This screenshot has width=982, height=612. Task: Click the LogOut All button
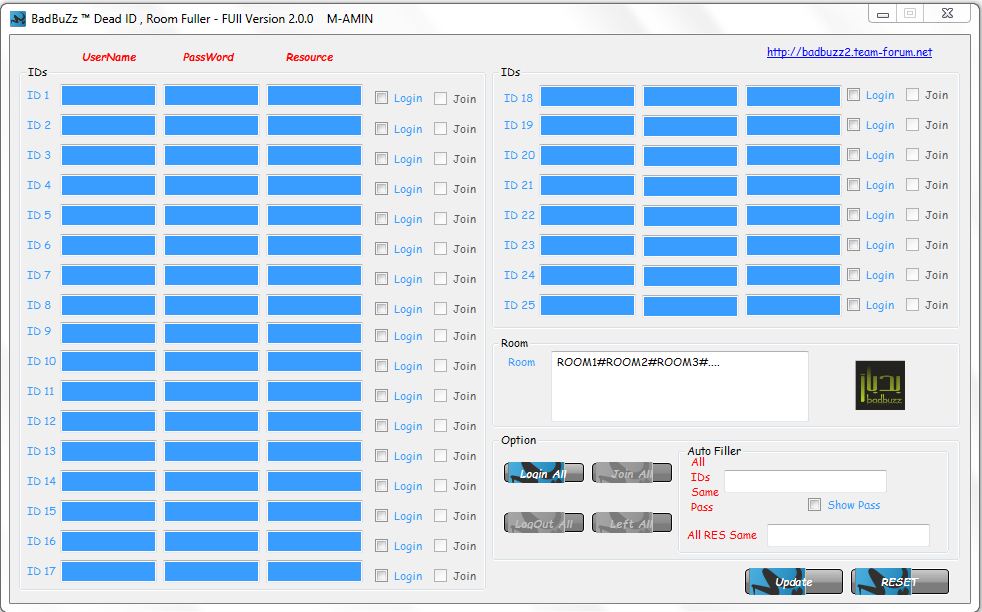coord(544,523)
